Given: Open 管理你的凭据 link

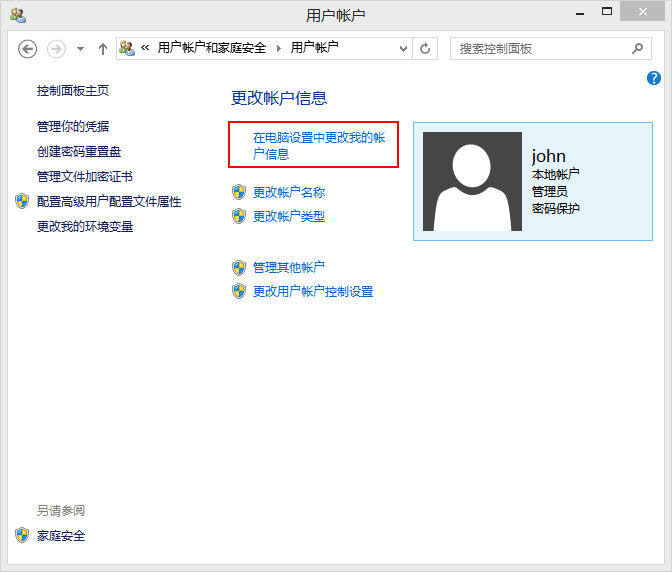Looking at the screenshot, I should click(73, 126).
